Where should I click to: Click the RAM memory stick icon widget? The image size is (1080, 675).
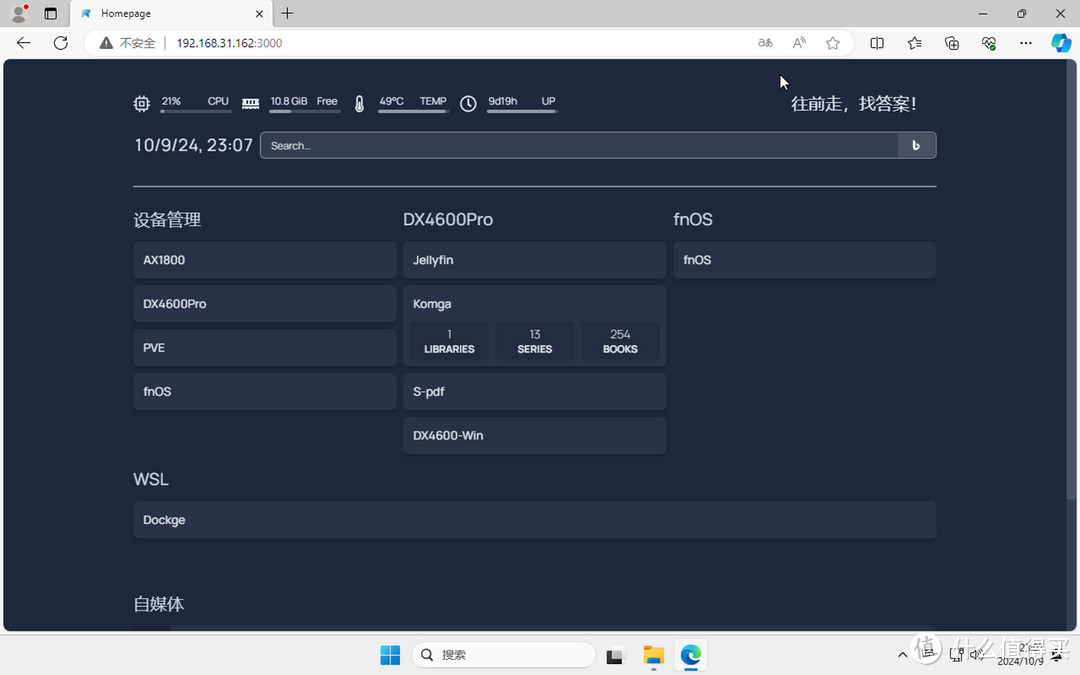click(249, 103)
